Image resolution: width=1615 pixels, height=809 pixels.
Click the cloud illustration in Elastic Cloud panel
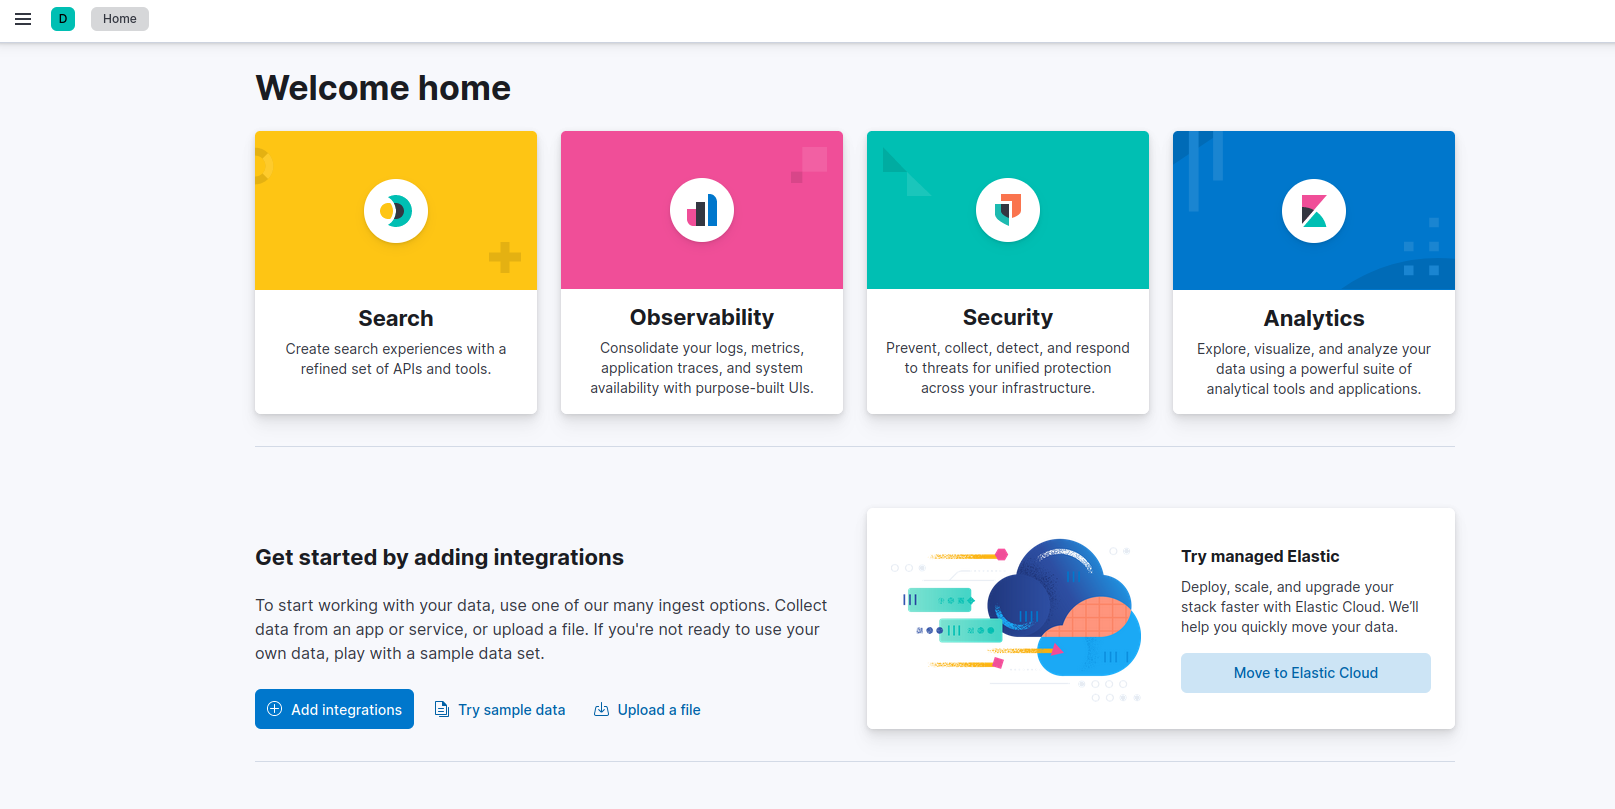click(1016, 620)
